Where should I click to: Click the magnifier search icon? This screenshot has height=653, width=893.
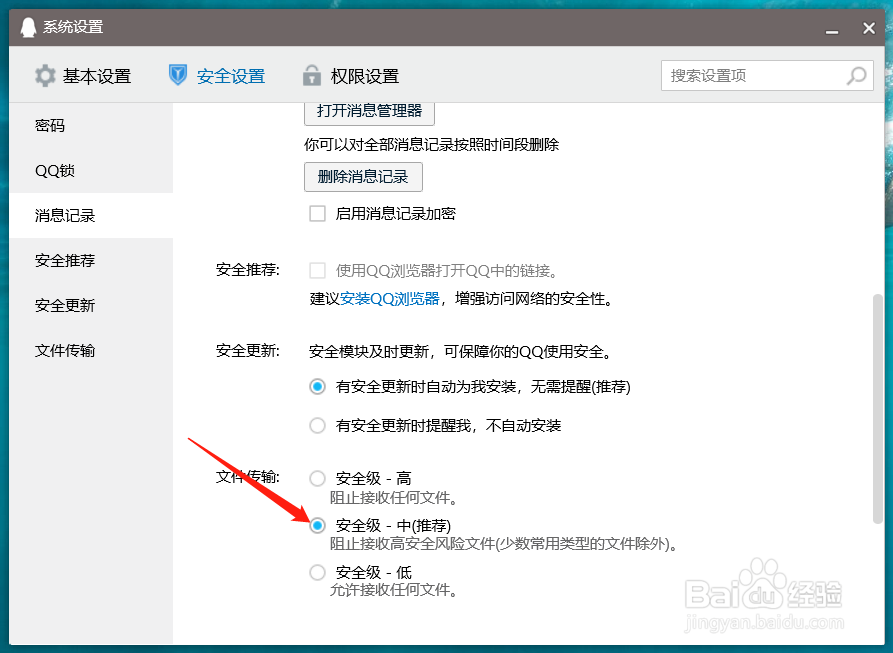coord(857,75)
